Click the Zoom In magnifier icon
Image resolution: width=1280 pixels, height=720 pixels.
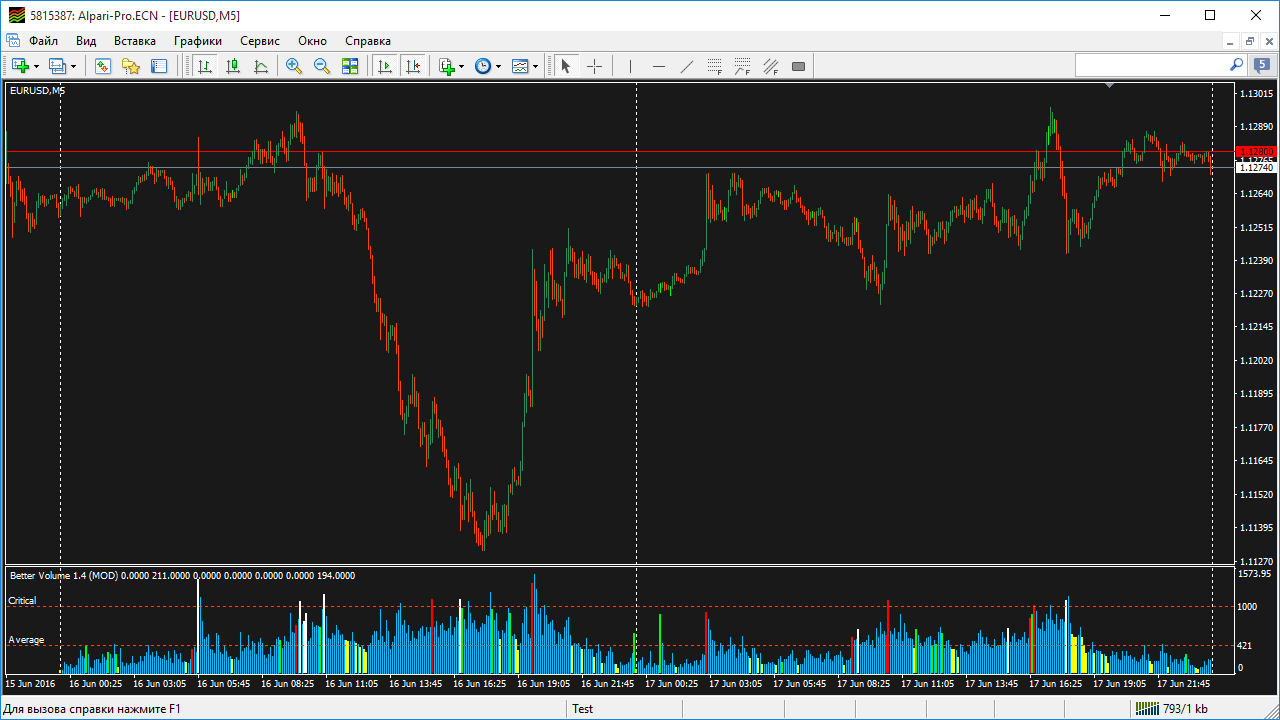[293, 66]
